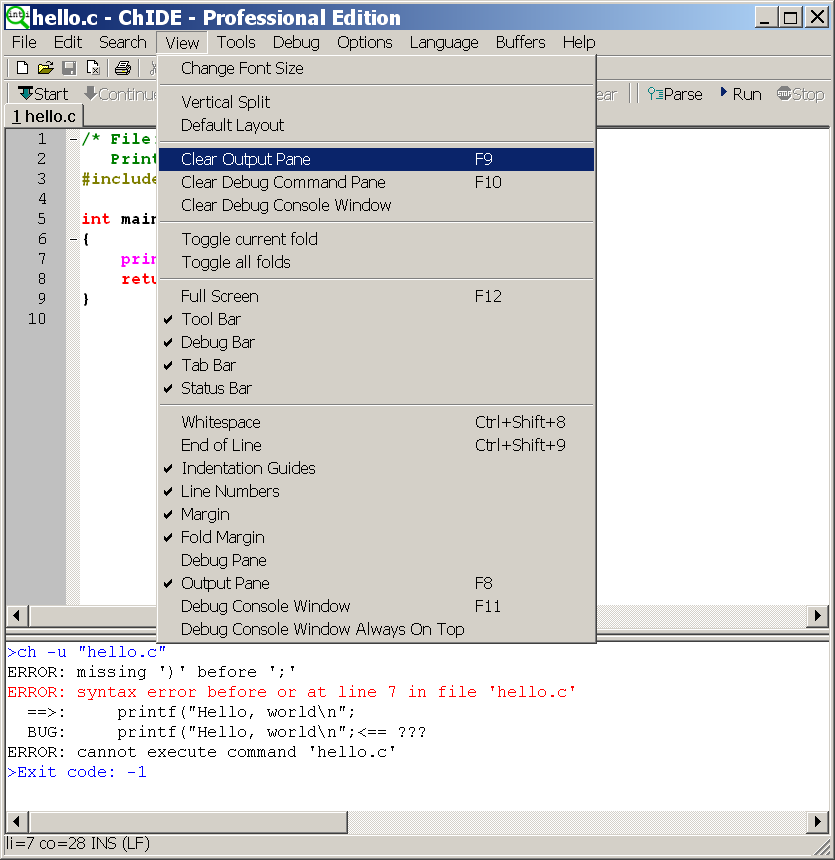Click the line number 10 in margin
This screenshot has width=835, height=860.
tap(37, 319)
